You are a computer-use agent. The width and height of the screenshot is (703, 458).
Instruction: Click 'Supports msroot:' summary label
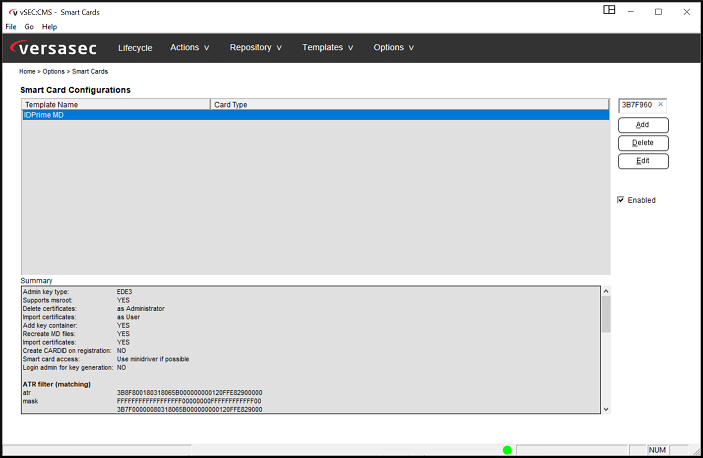coord(48,300)
